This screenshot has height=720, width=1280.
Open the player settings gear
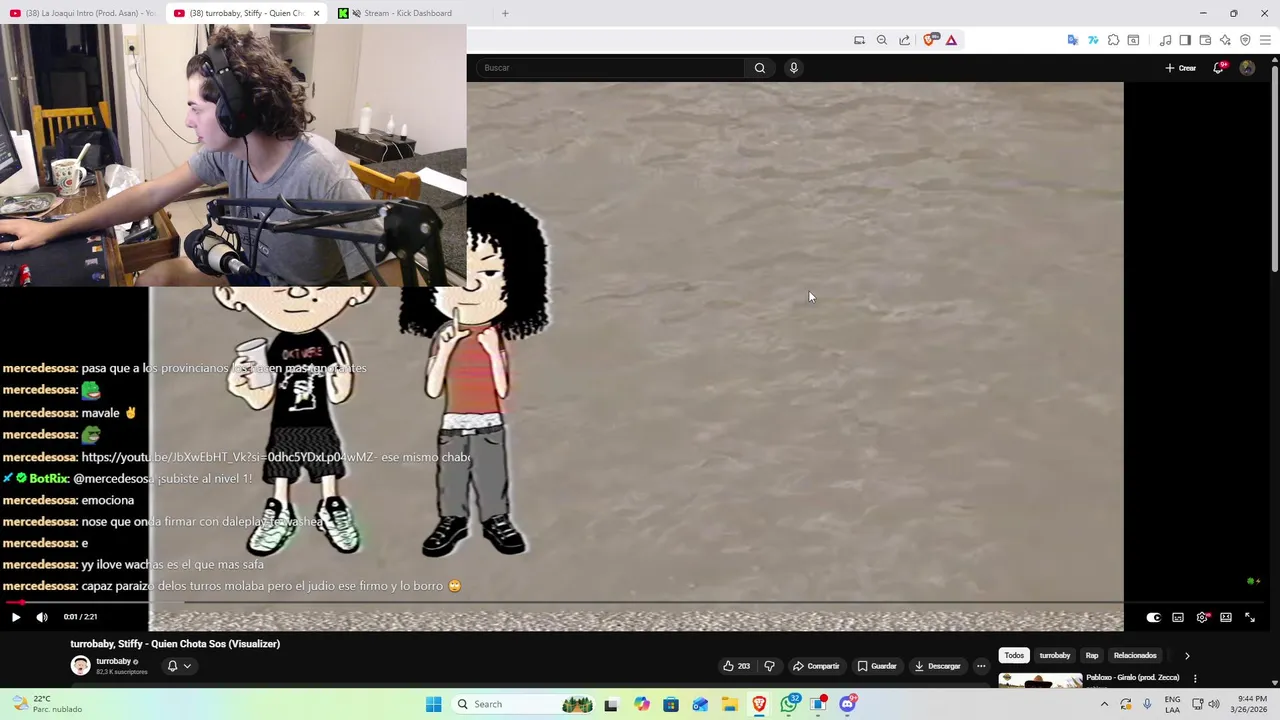coord(1202,618)
